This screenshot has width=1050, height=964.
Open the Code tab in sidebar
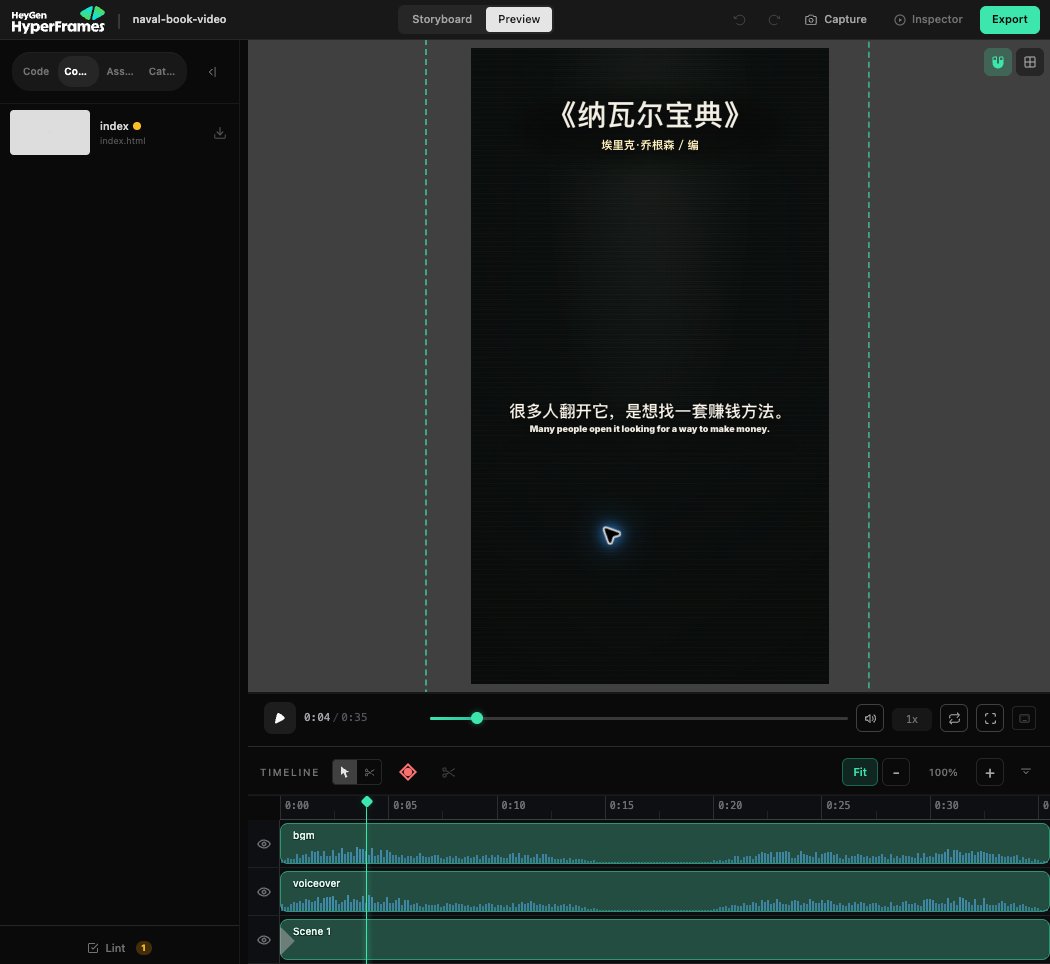(x=36, y=72)
